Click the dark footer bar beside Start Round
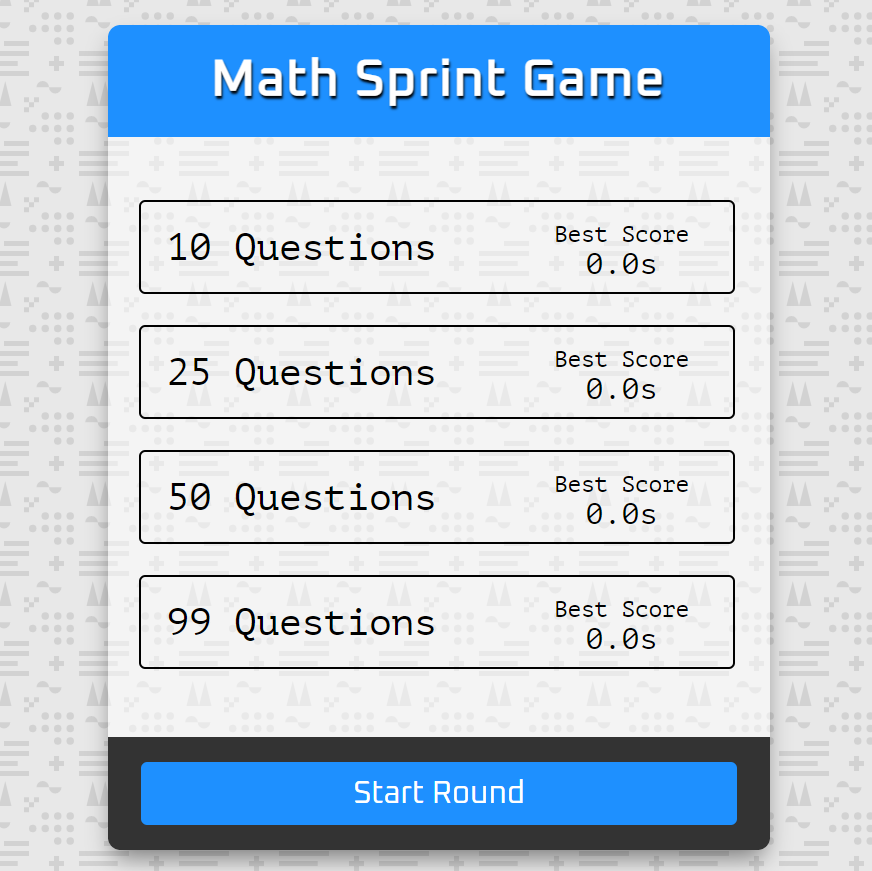872x871 pixels. coord(124,794)
